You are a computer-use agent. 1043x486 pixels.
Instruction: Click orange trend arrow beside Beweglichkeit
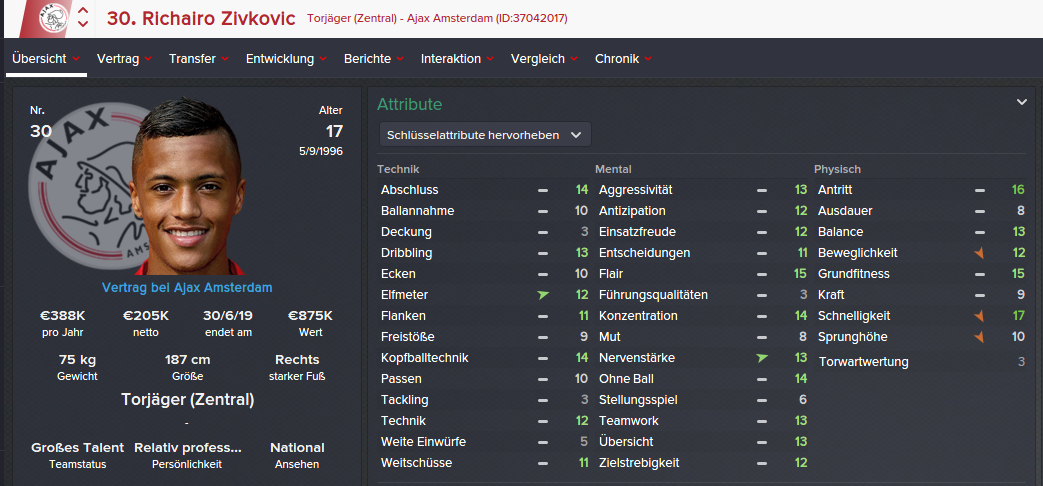pyautogui.click(x=979, y=253)
